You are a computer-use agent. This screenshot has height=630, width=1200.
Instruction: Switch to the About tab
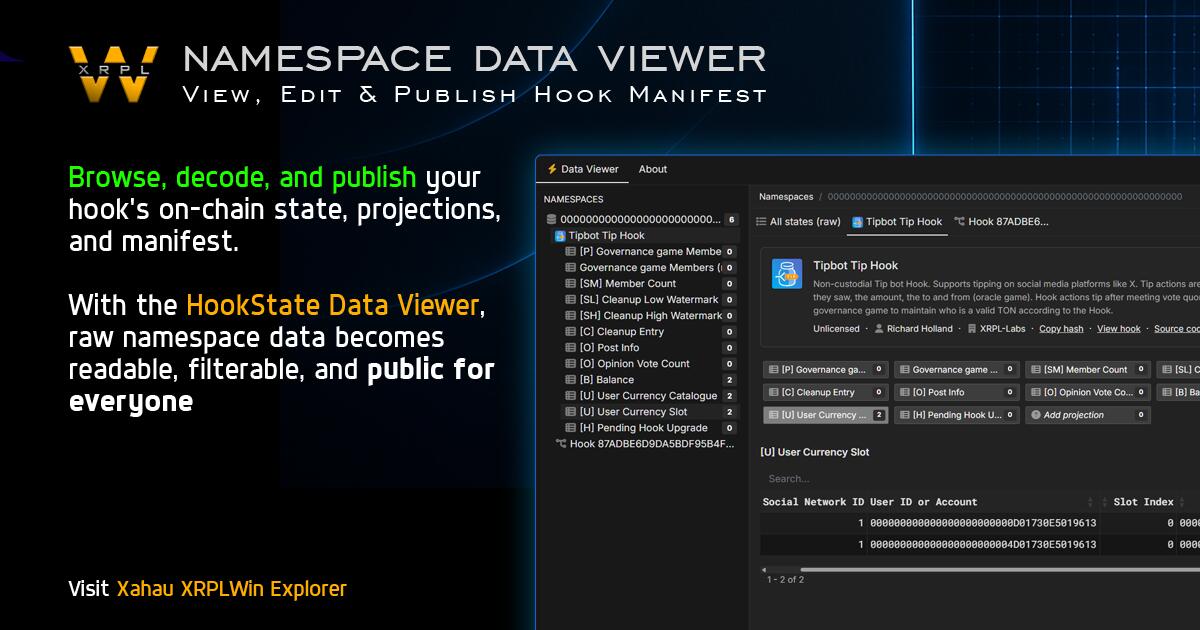click(x=653, y=169)
